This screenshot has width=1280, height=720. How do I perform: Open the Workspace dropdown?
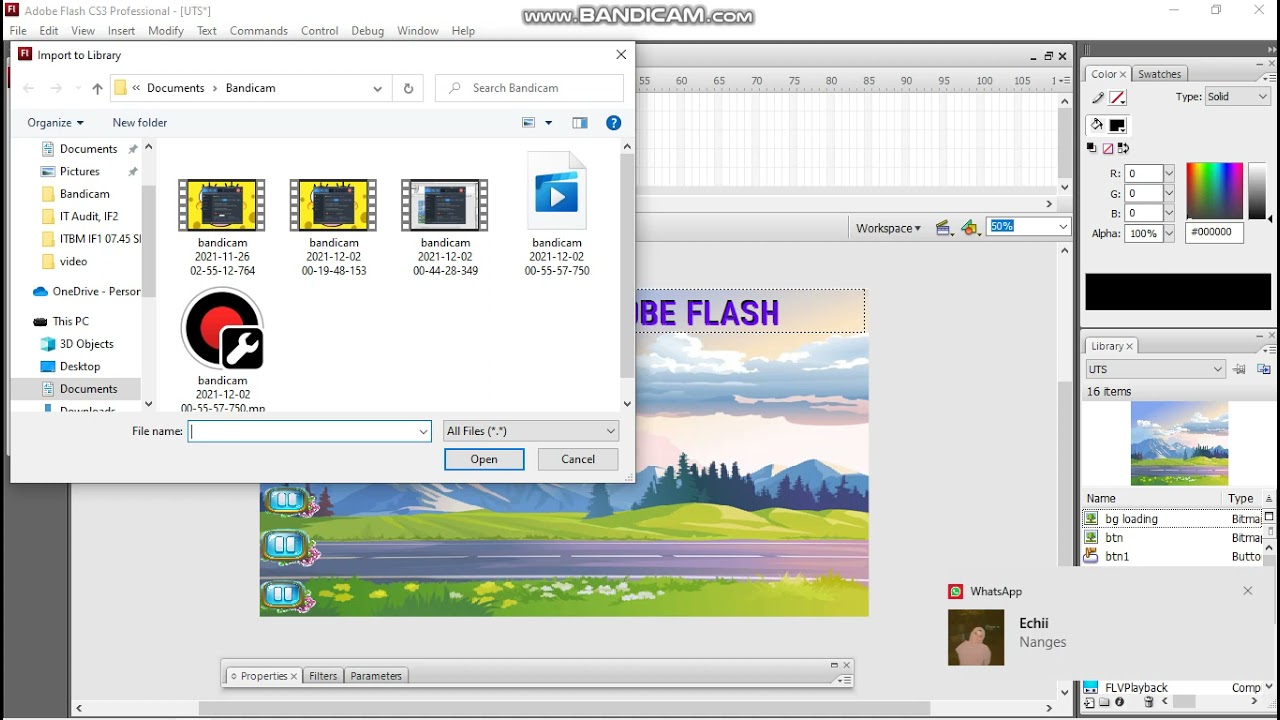tap(888, 228)
